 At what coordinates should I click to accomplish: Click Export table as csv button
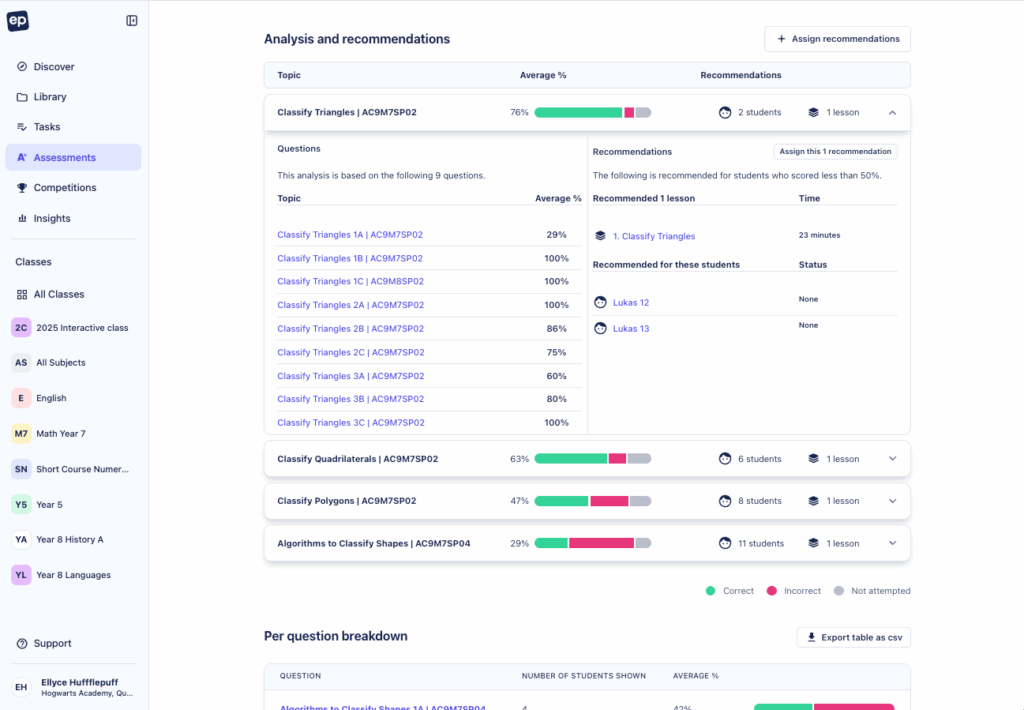tap(853, 637)
